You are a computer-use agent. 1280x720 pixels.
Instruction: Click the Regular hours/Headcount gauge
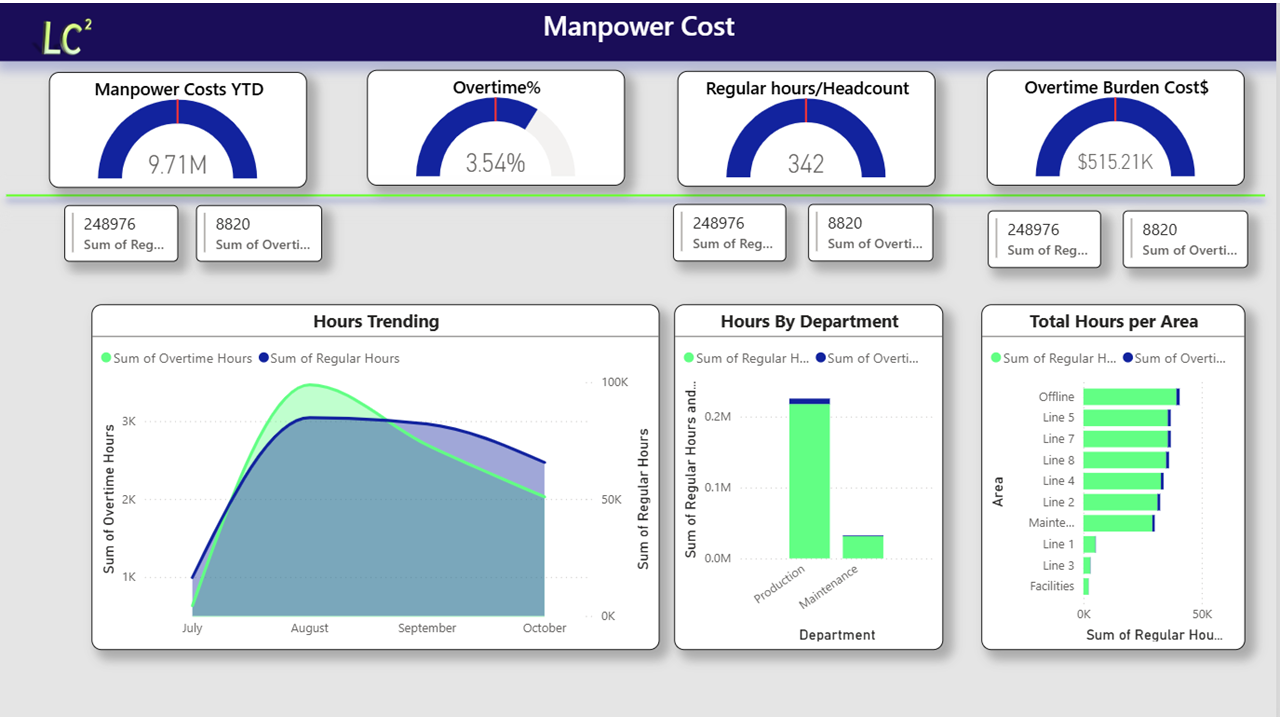point(806,135)
